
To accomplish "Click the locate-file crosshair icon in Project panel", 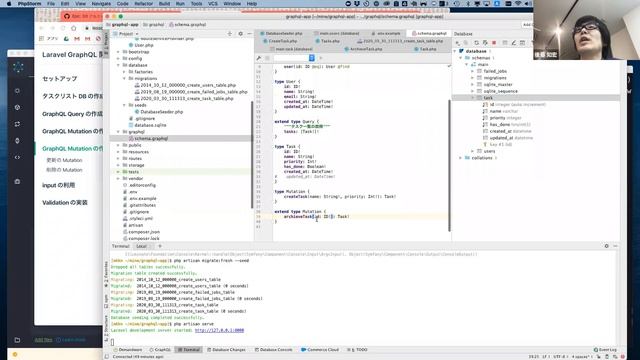I will tap(229, 34).
